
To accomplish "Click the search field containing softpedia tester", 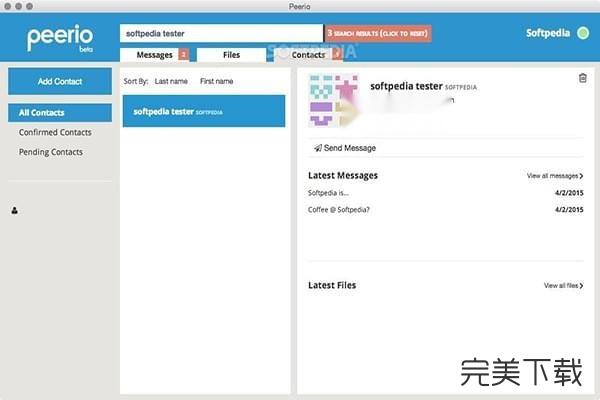I will 222,33.
